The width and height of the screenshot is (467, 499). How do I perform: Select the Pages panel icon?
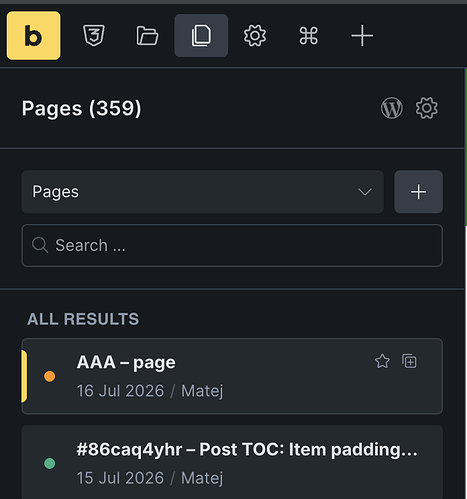(x=201, y=35)
